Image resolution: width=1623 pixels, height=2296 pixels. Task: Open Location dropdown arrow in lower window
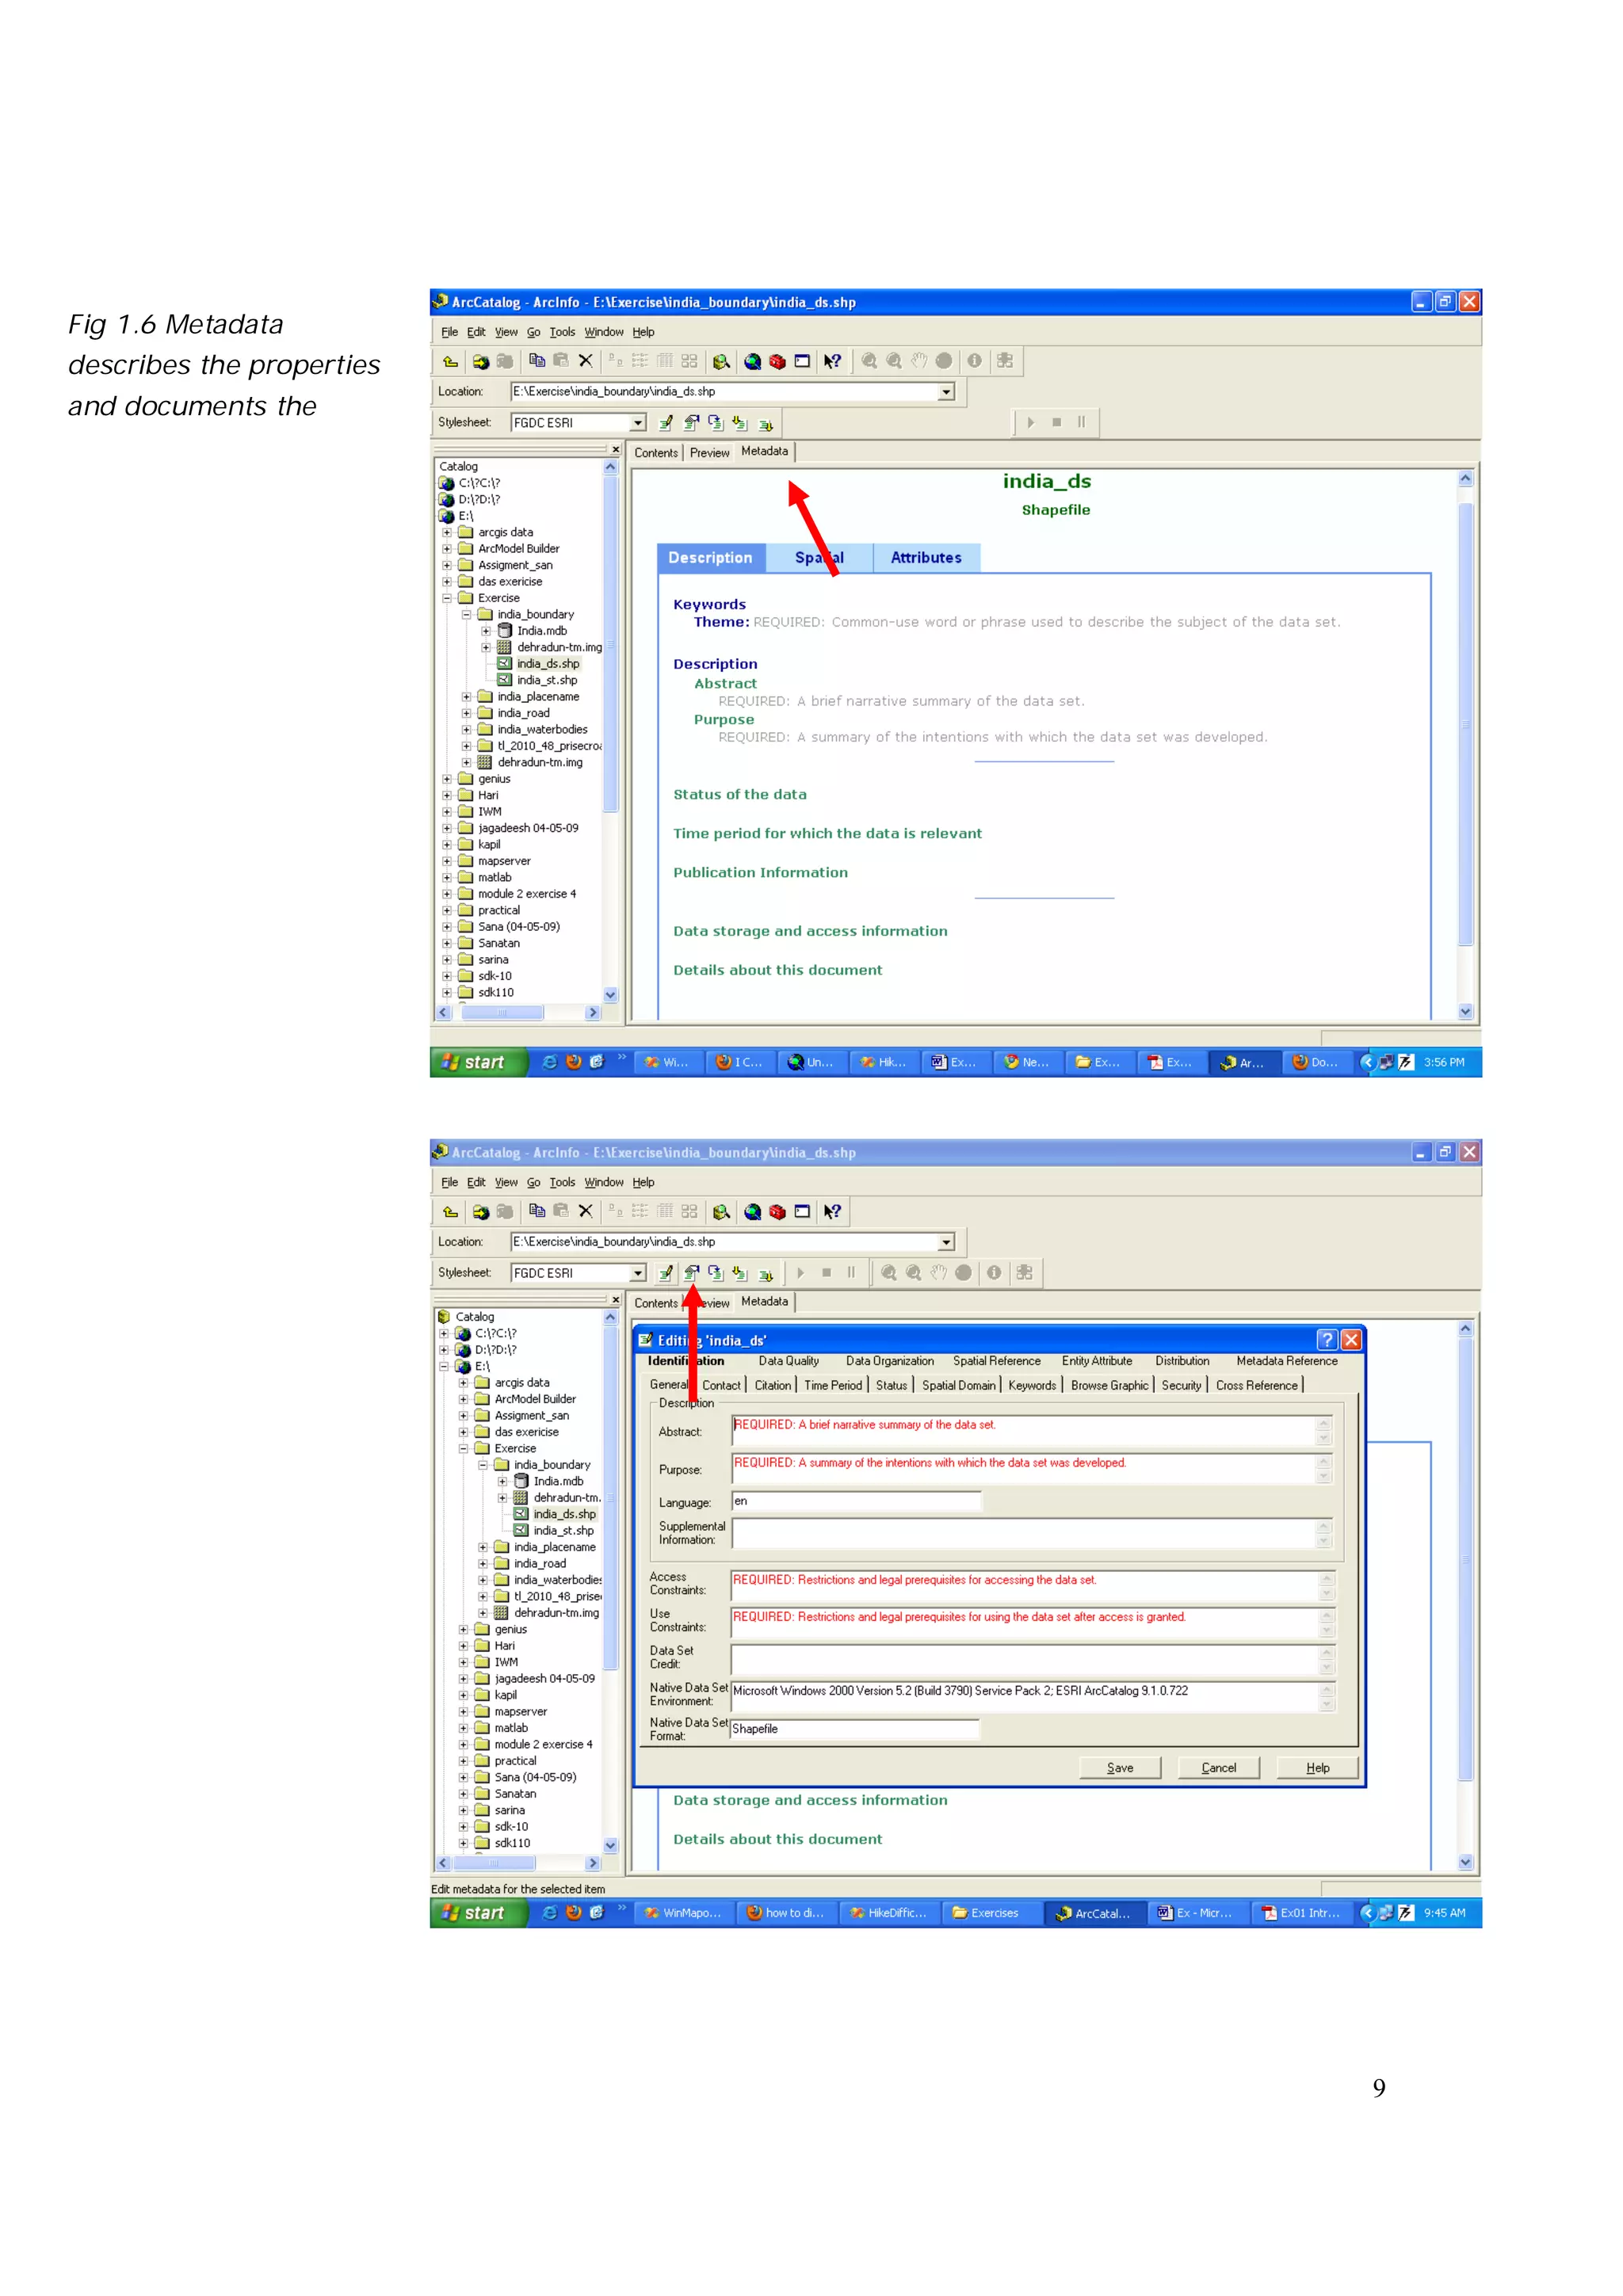pyautogui.click(x=946, y=1242)
